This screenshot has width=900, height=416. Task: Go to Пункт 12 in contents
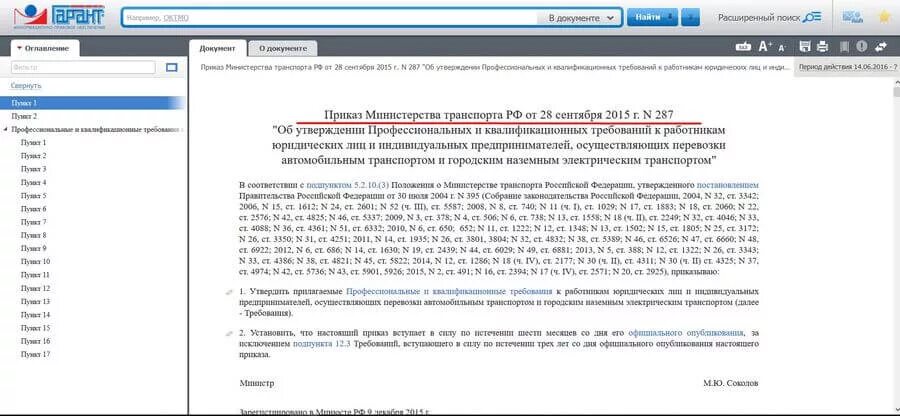click(x=35, y=289)
